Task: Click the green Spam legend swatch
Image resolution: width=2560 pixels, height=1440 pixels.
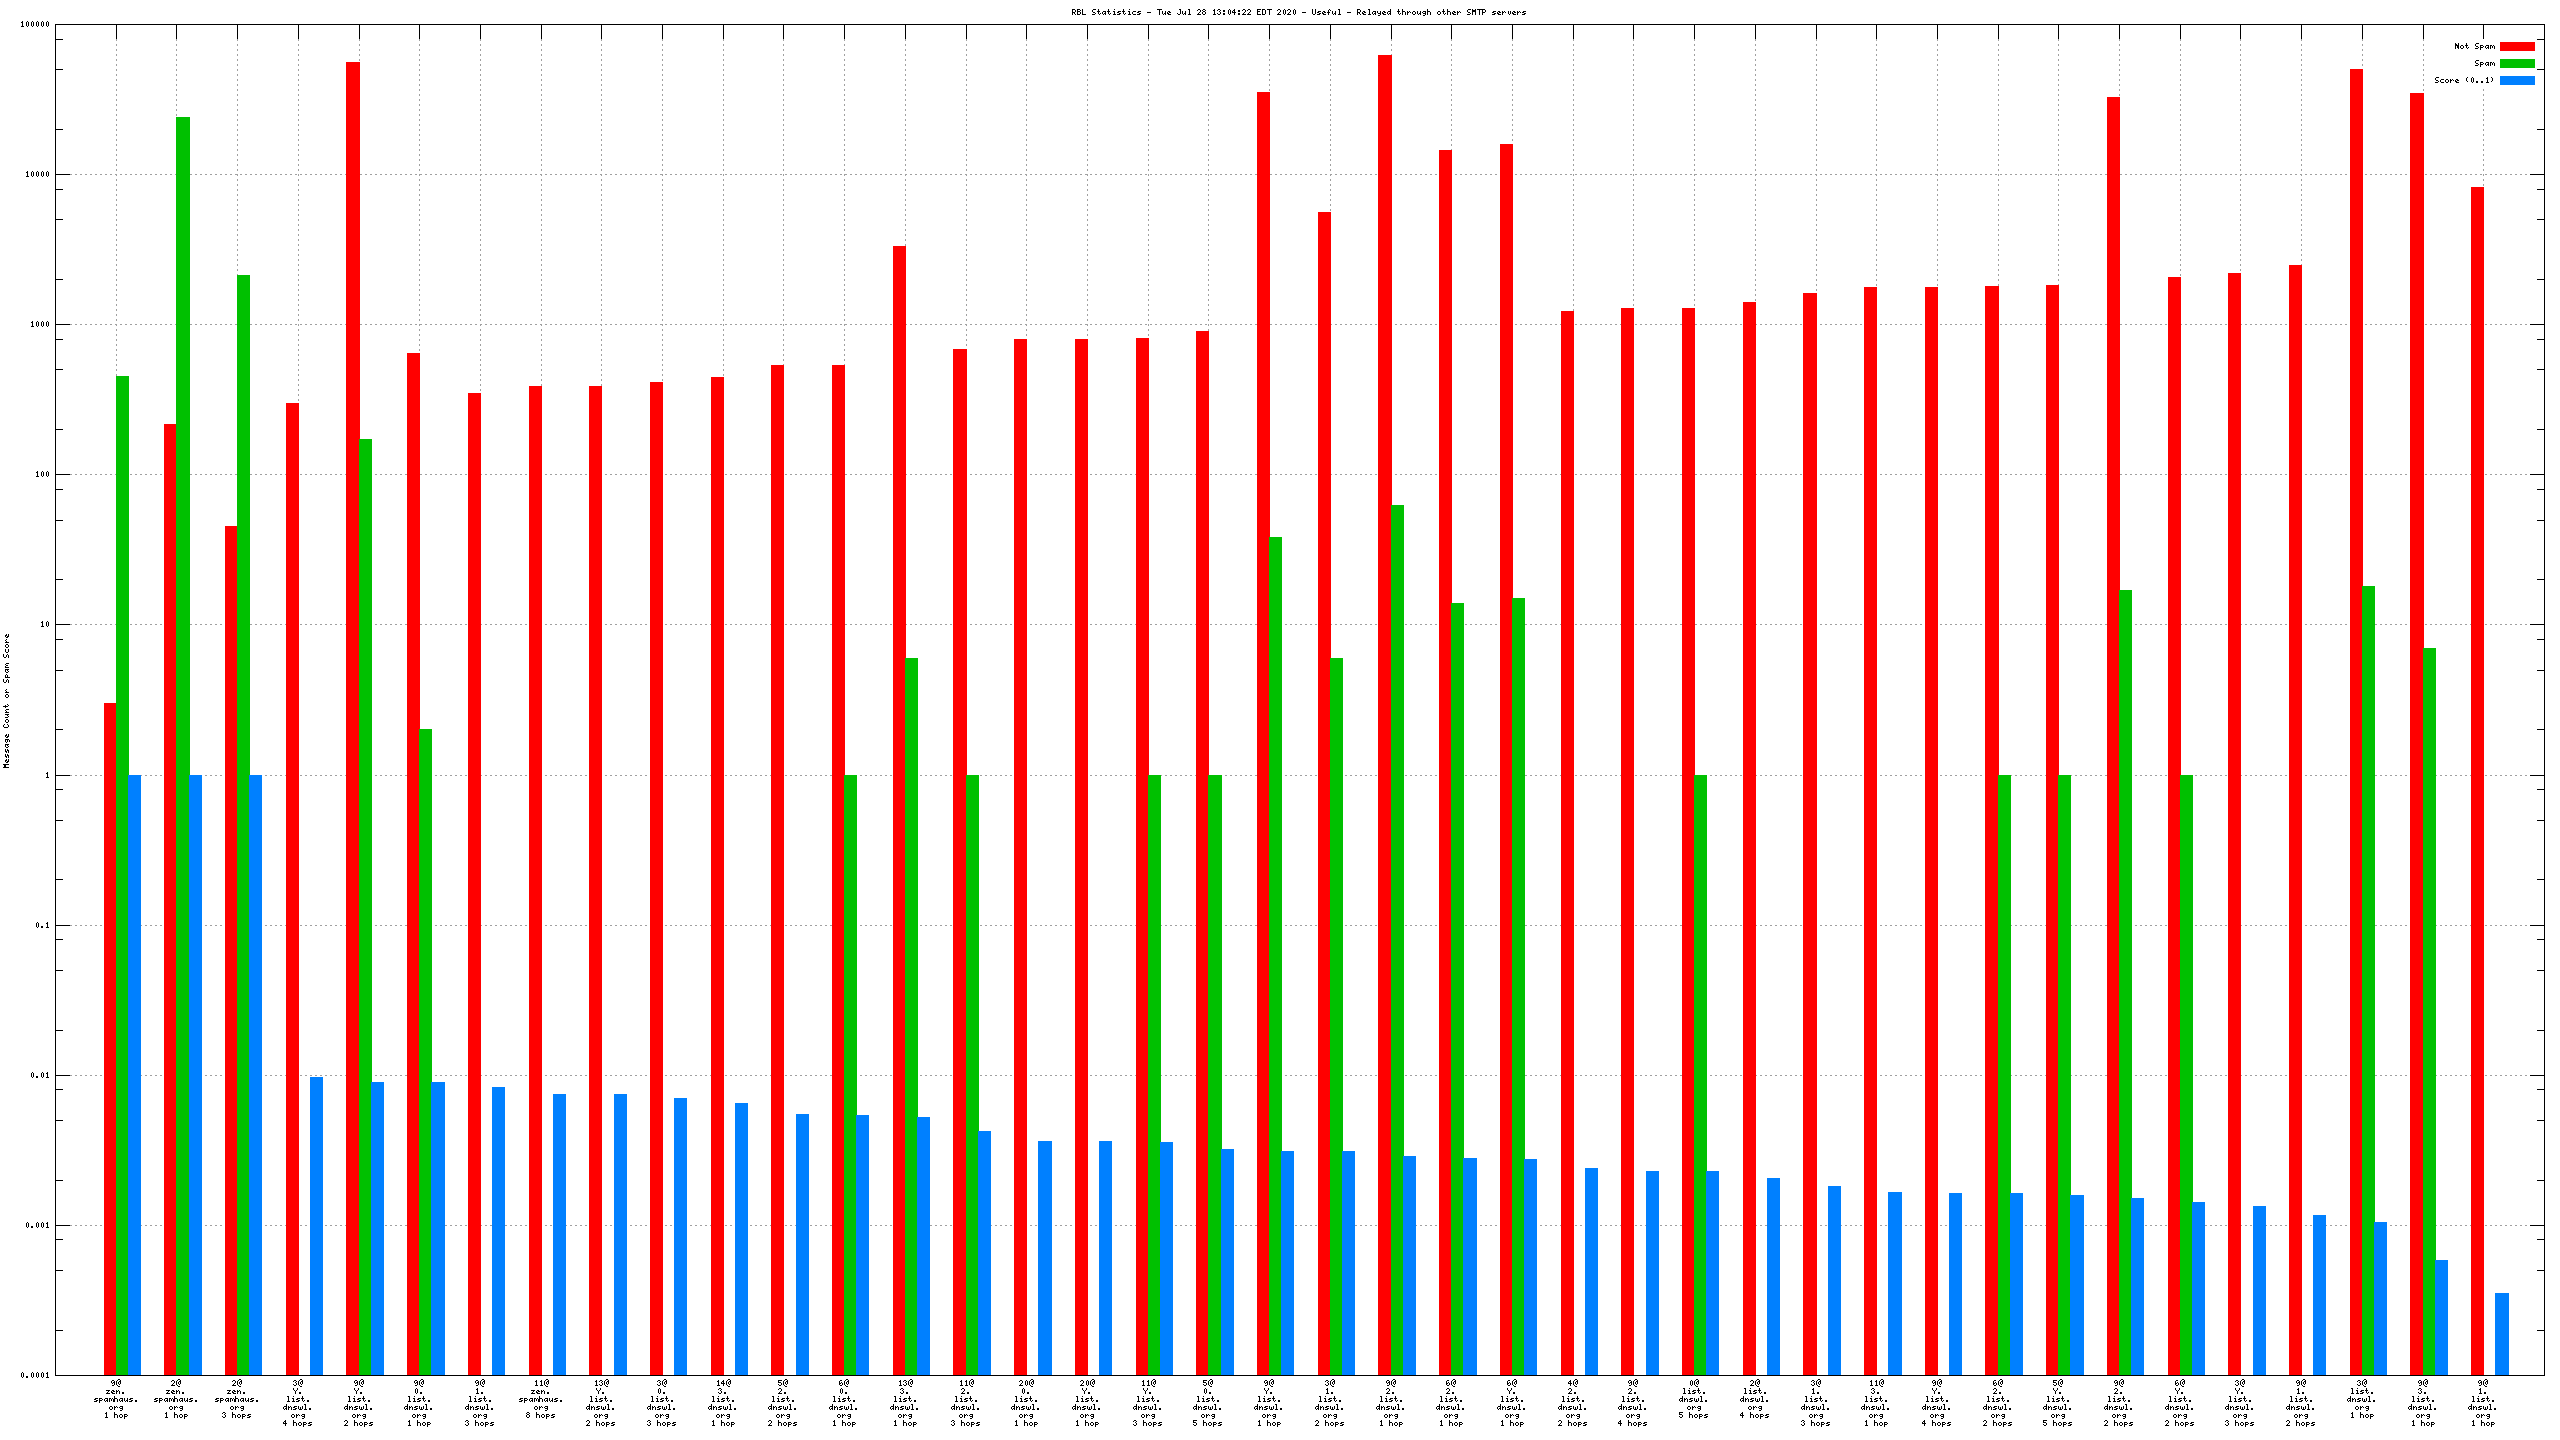Action: point(2517,63)
